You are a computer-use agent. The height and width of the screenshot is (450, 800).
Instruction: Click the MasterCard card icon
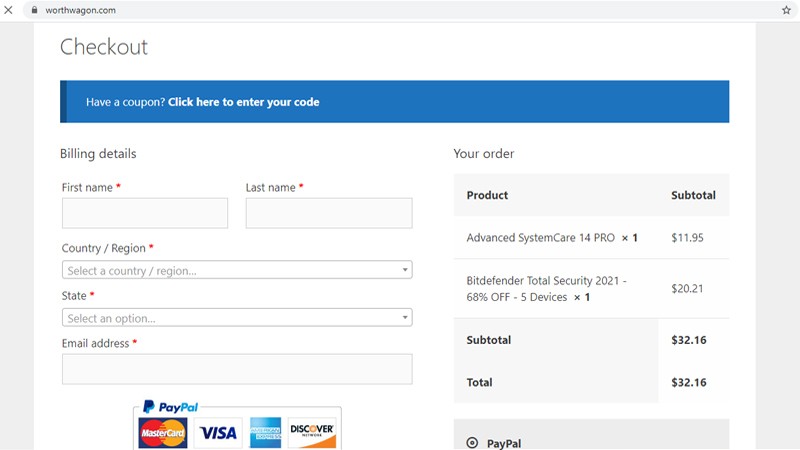tap(162, 433)
